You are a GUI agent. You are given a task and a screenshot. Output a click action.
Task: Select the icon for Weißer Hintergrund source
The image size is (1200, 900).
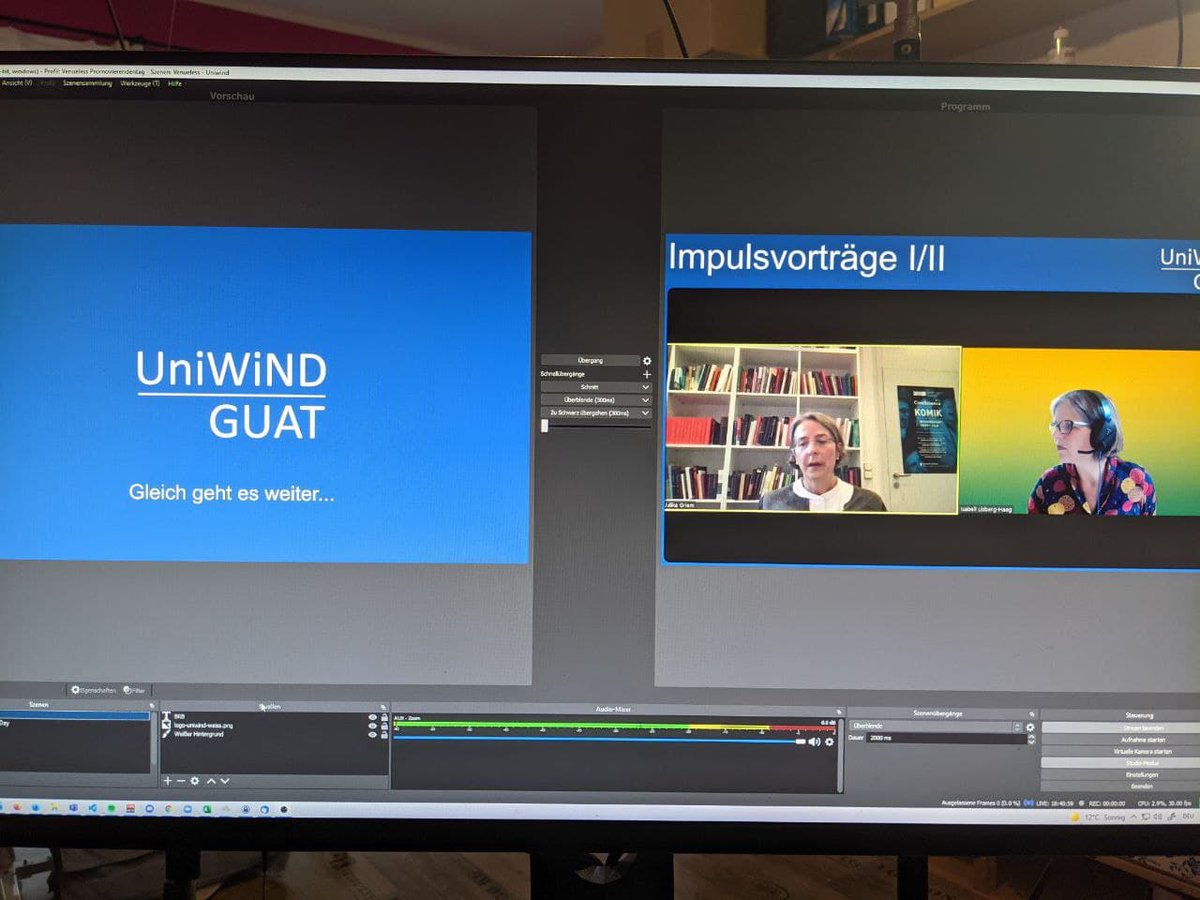pyautogui.click(x=166, y=734)
